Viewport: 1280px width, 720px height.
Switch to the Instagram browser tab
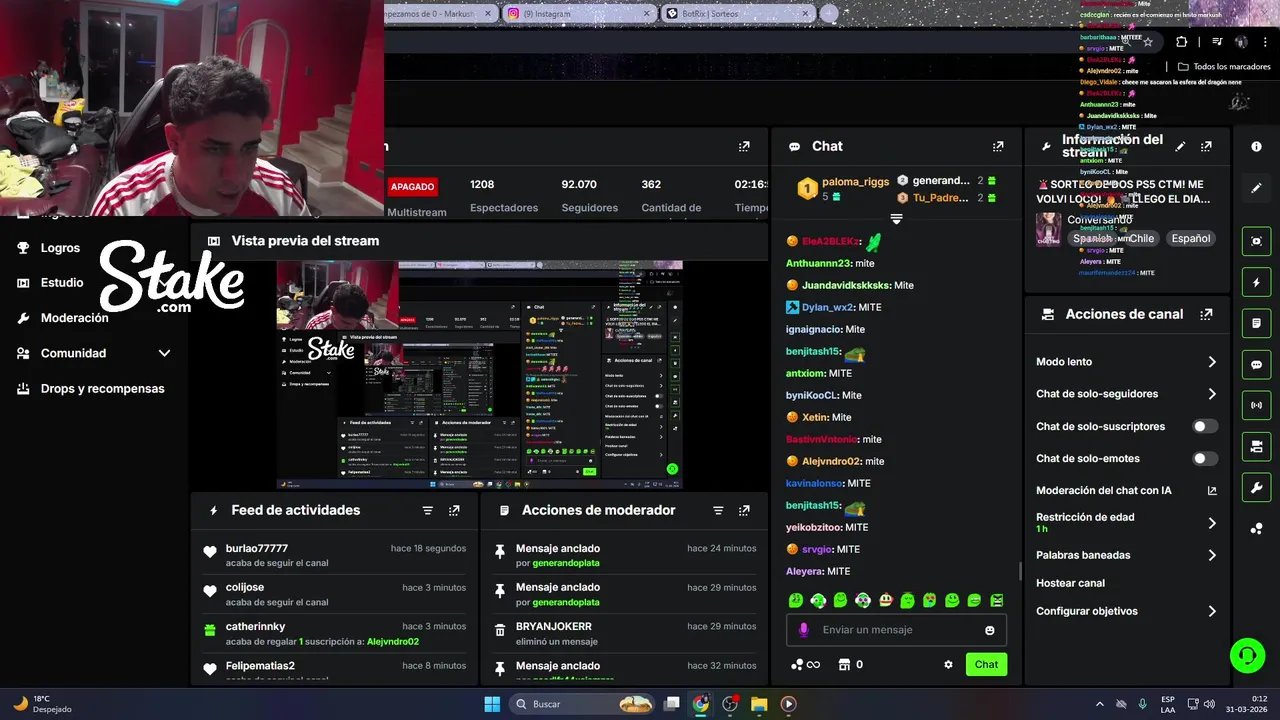pyautogui.click(x=580, y=13)
